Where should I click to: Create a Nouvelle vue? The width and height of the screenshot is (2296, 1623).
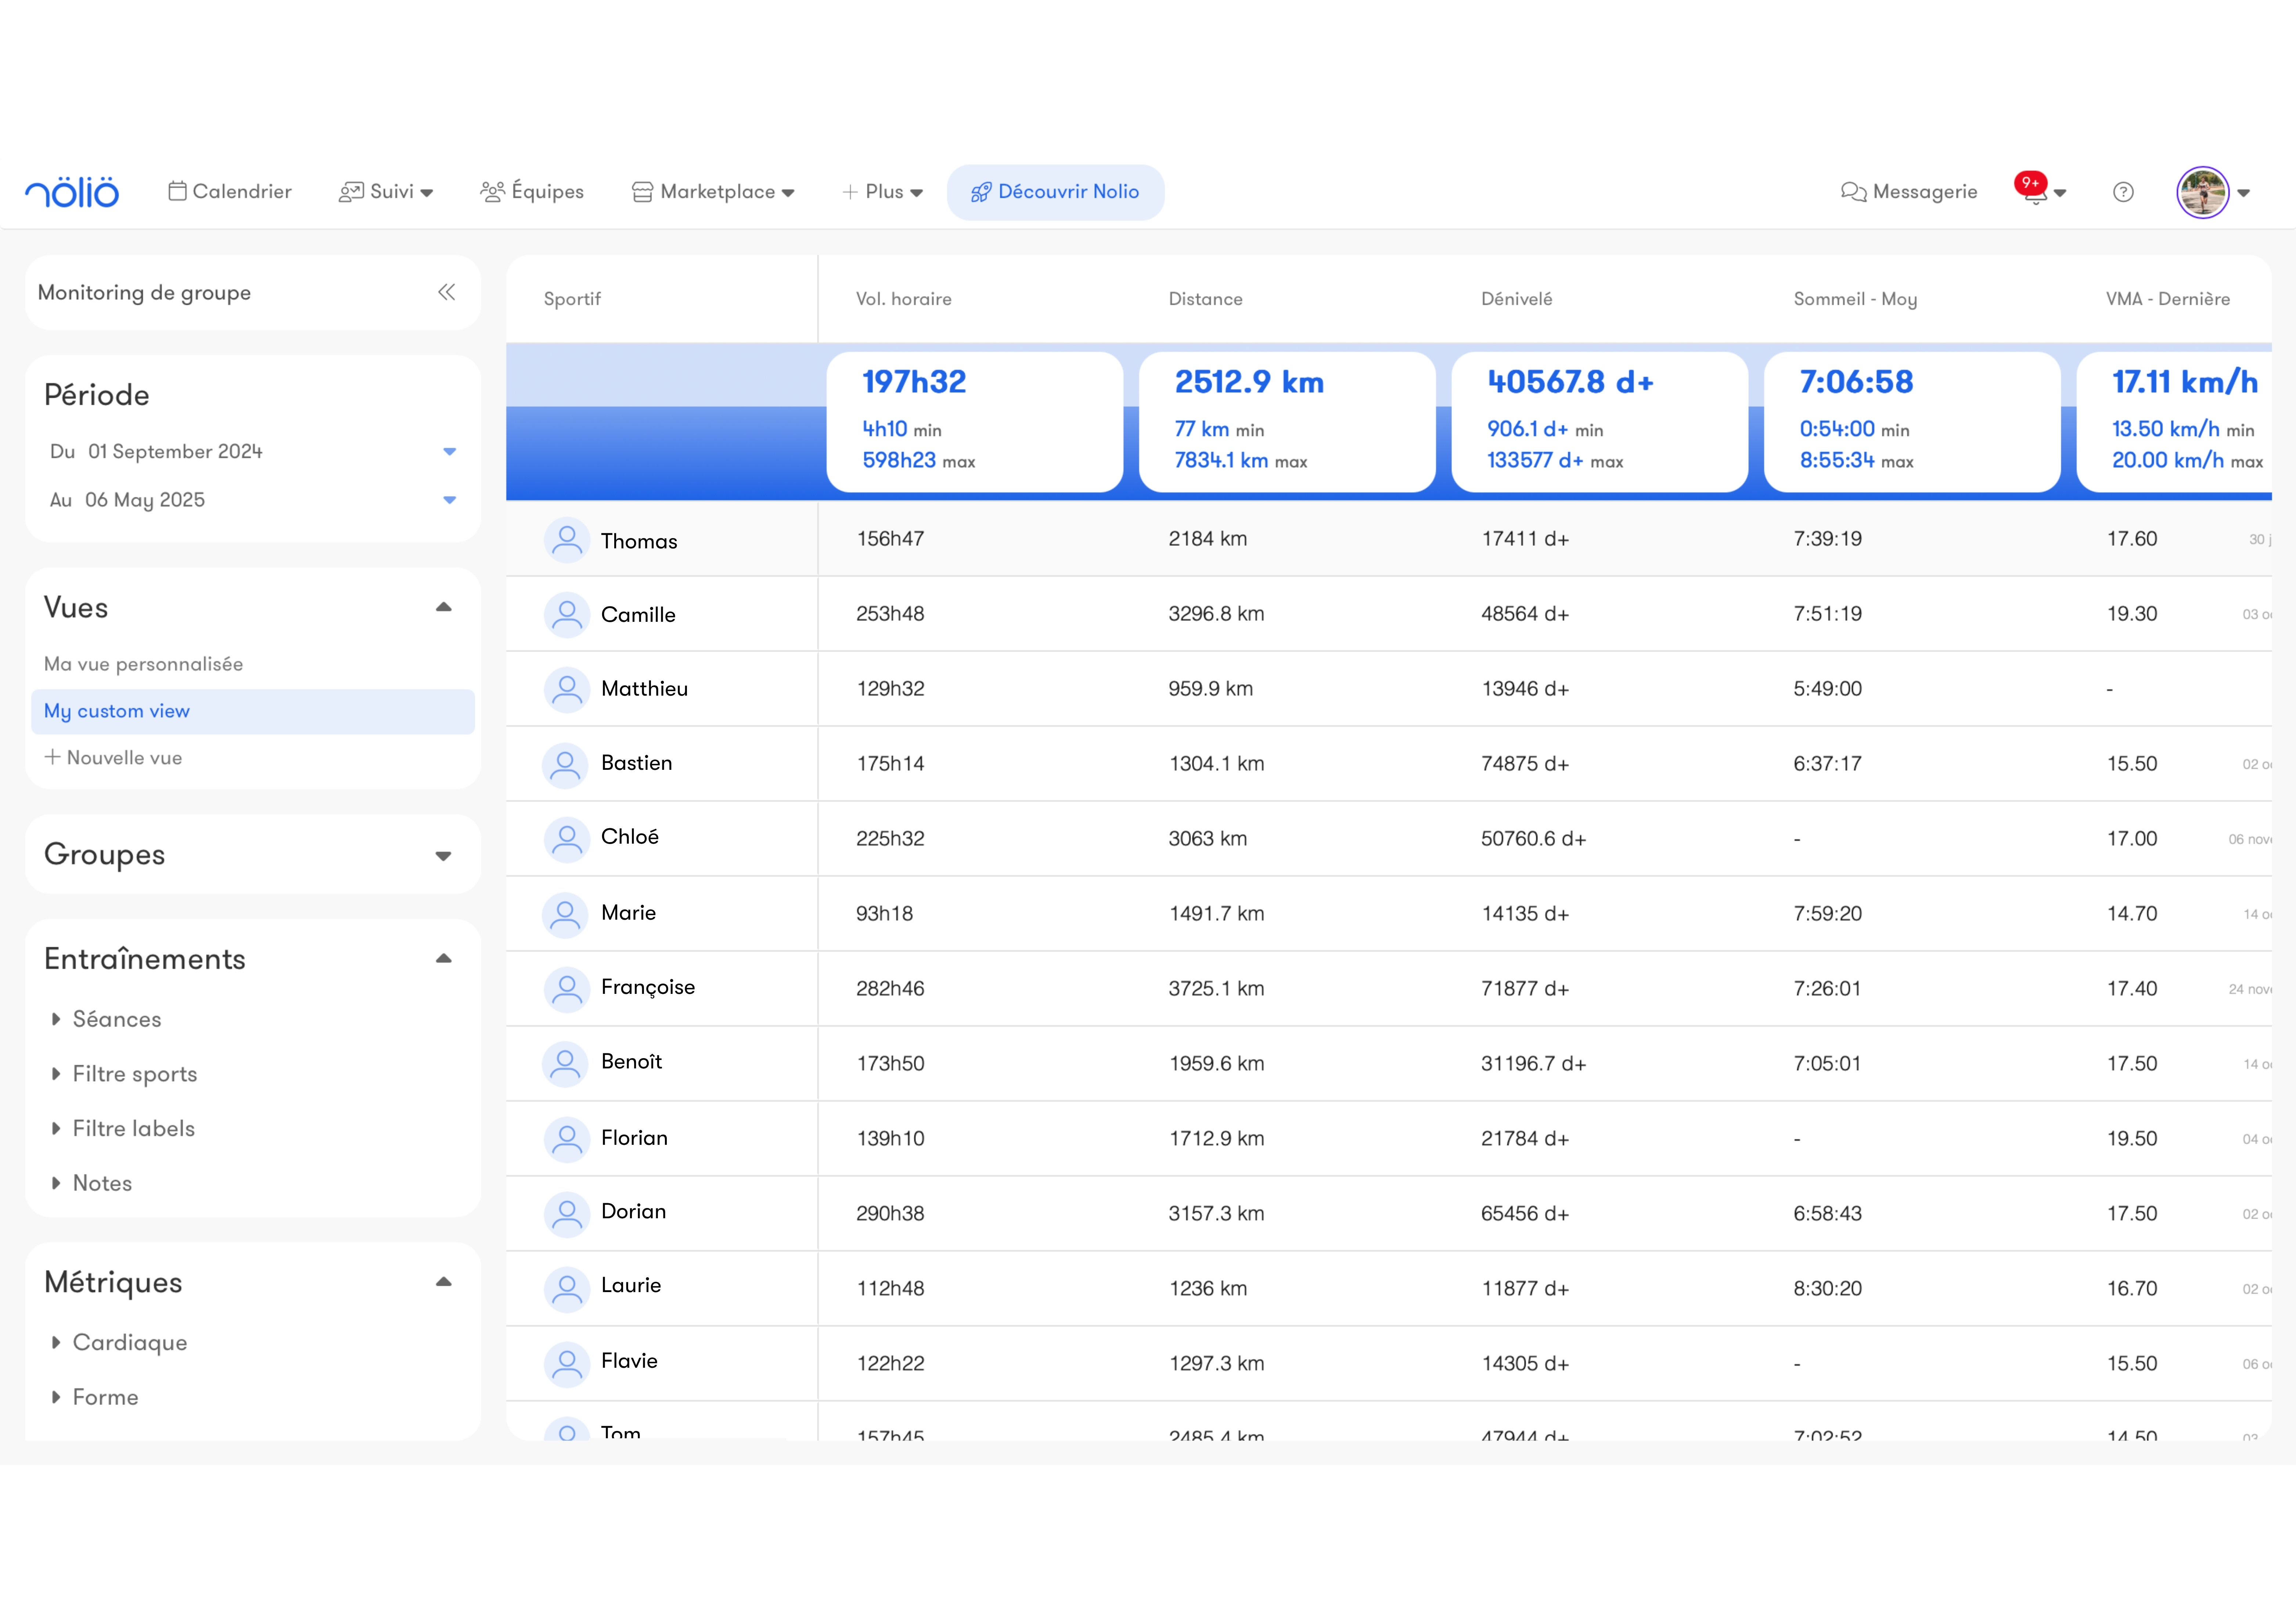pos(113,758)
